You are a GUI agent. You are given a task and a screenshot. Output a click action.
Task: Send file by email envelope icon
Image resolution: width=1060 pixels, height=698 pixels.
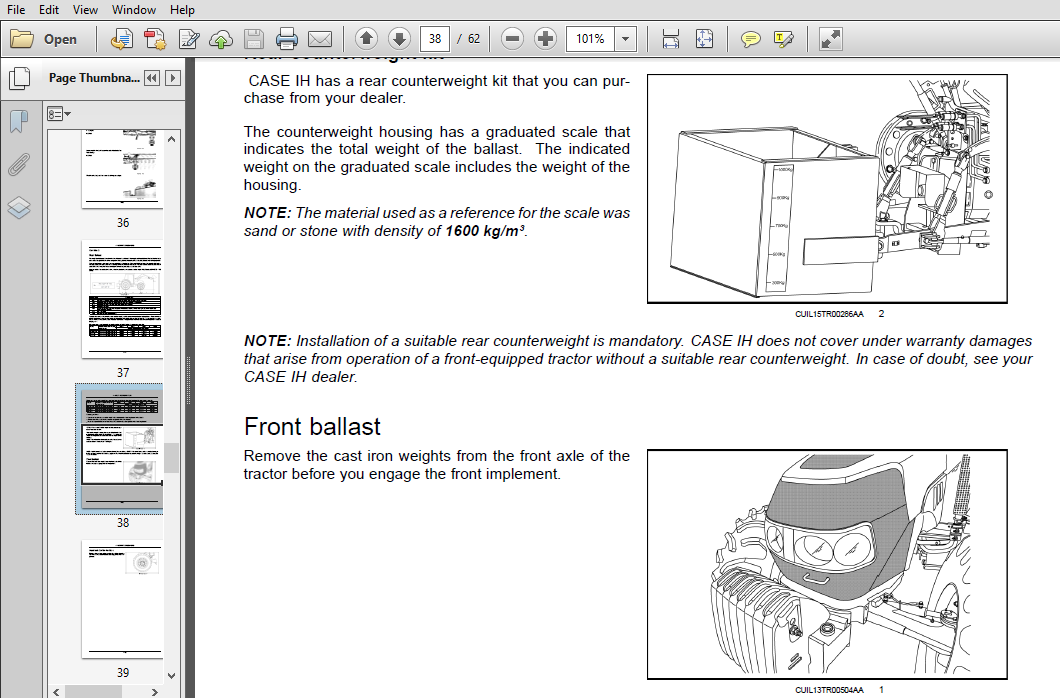(x=320, y=39)
